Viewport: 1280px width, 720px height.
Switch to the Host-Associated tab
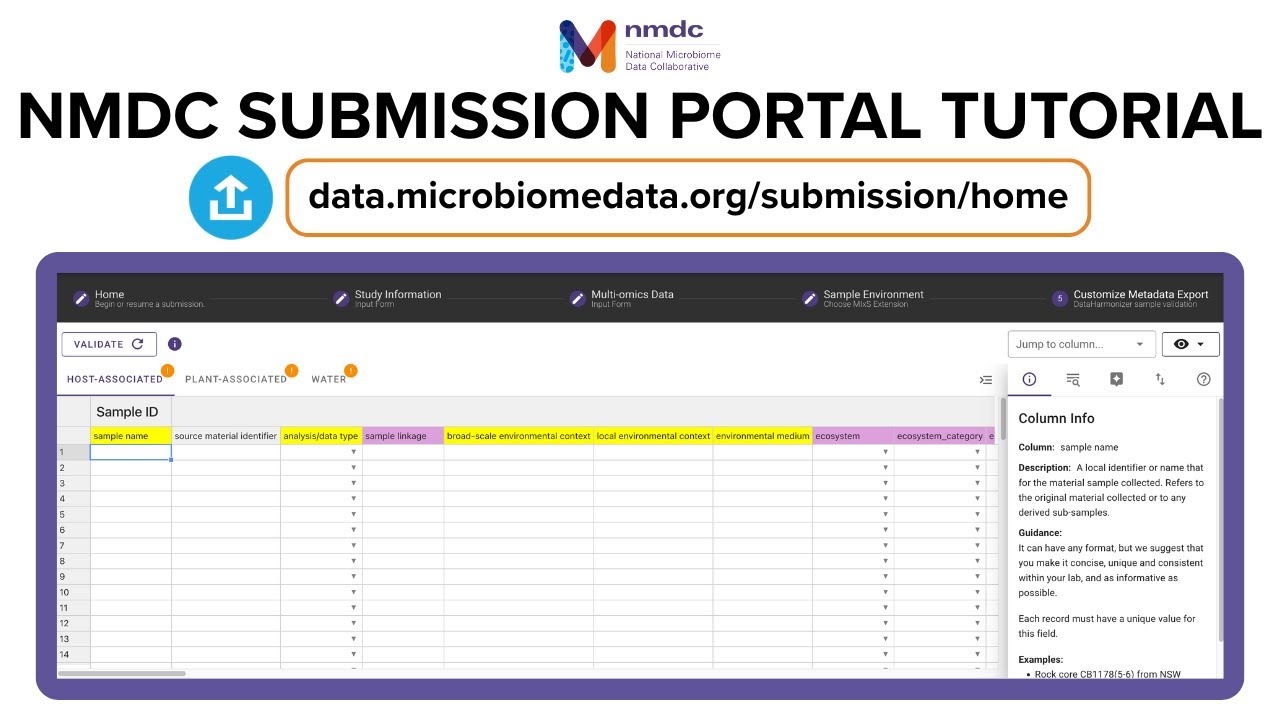coord(115,380)
